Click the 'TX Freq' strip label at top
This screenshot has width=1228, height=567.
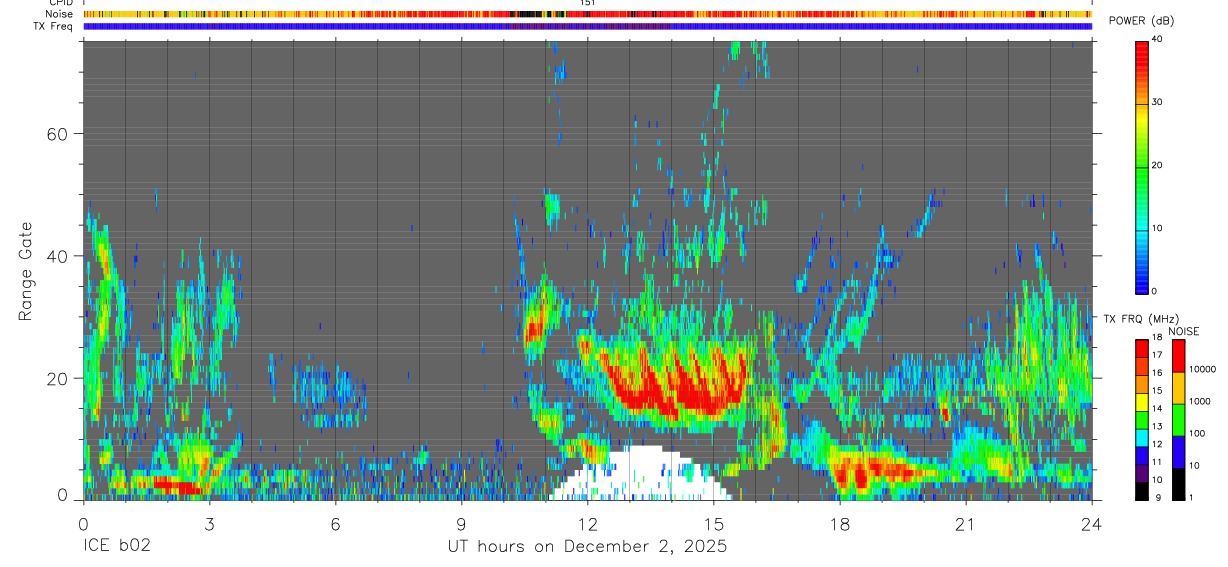[53, 25]
